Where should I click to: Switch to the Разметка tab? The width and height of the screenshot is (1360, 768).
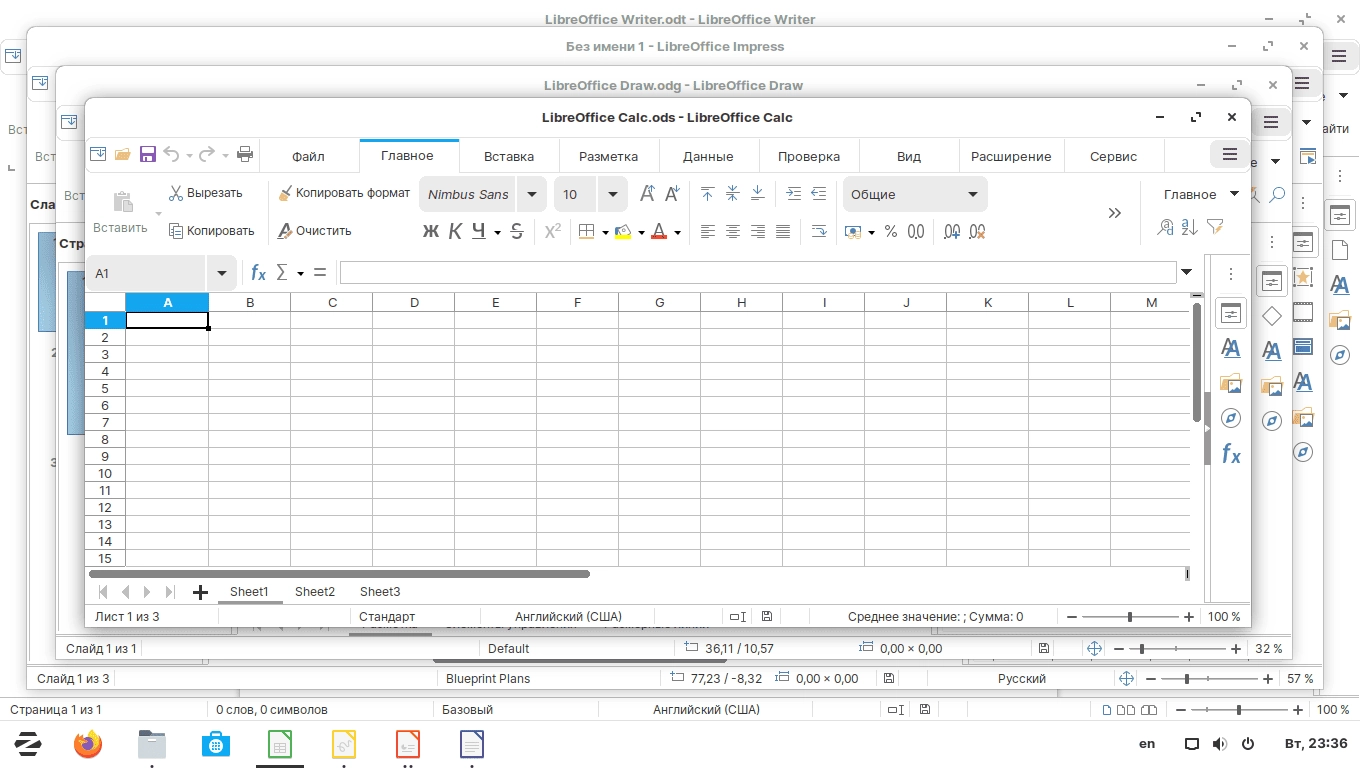609,156
